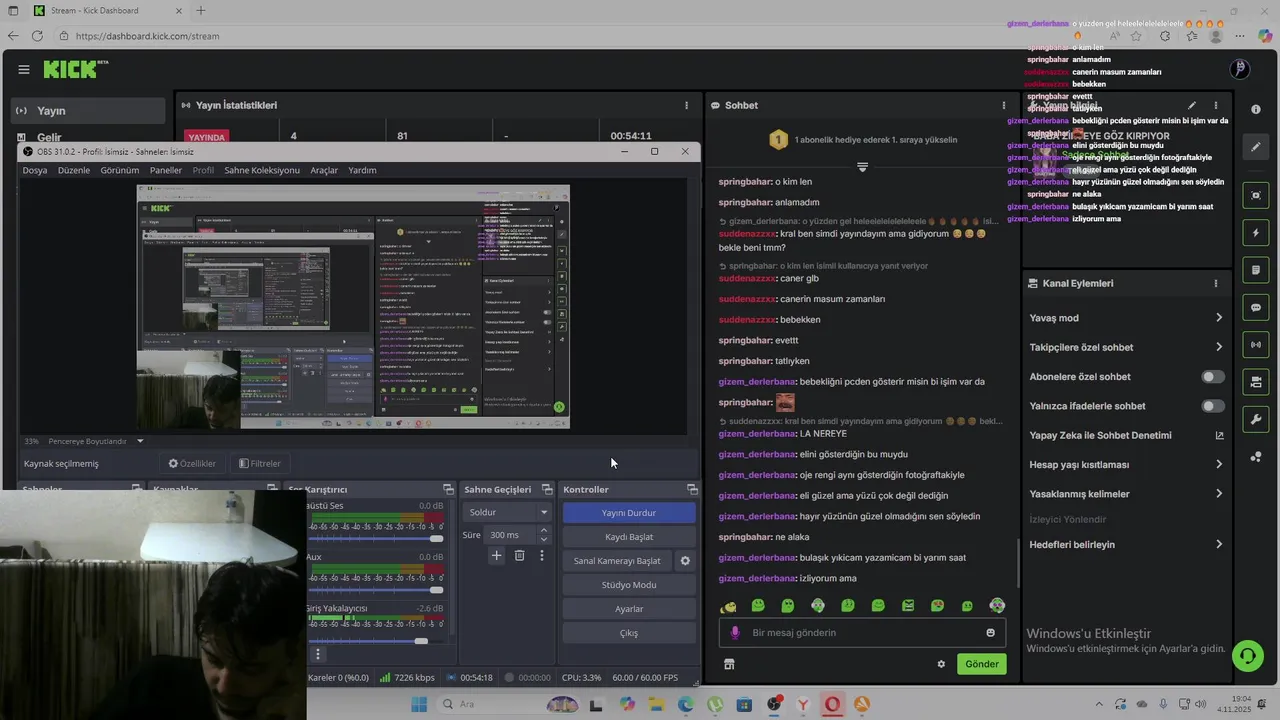Click the Bir mesaj gönderin input field
The image size is (1280, 720).
pos(862,632)
